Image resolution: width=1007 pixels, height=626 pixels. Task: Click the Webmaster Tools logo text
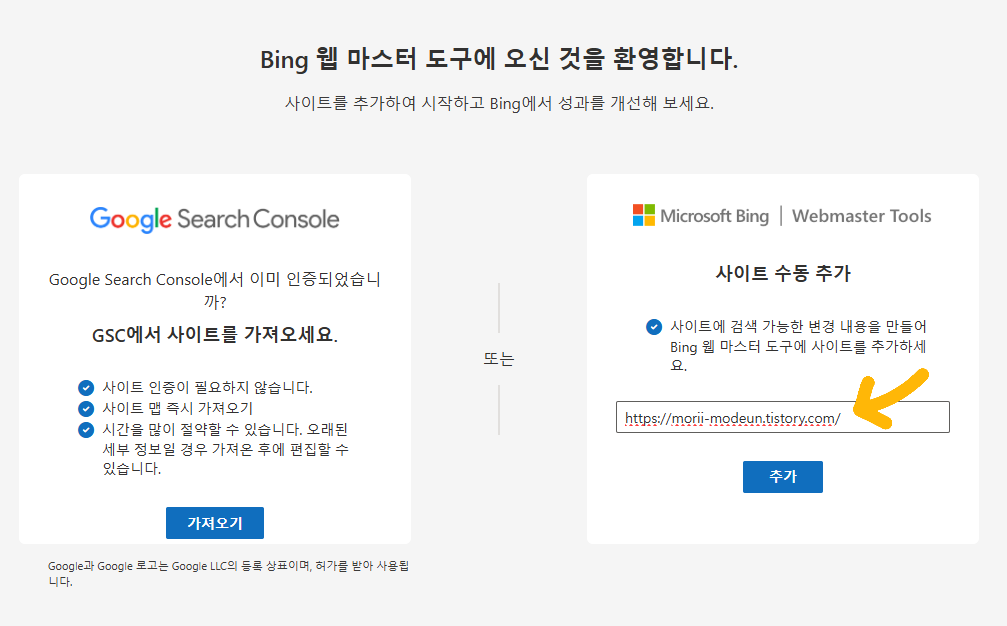coord(861,216)
